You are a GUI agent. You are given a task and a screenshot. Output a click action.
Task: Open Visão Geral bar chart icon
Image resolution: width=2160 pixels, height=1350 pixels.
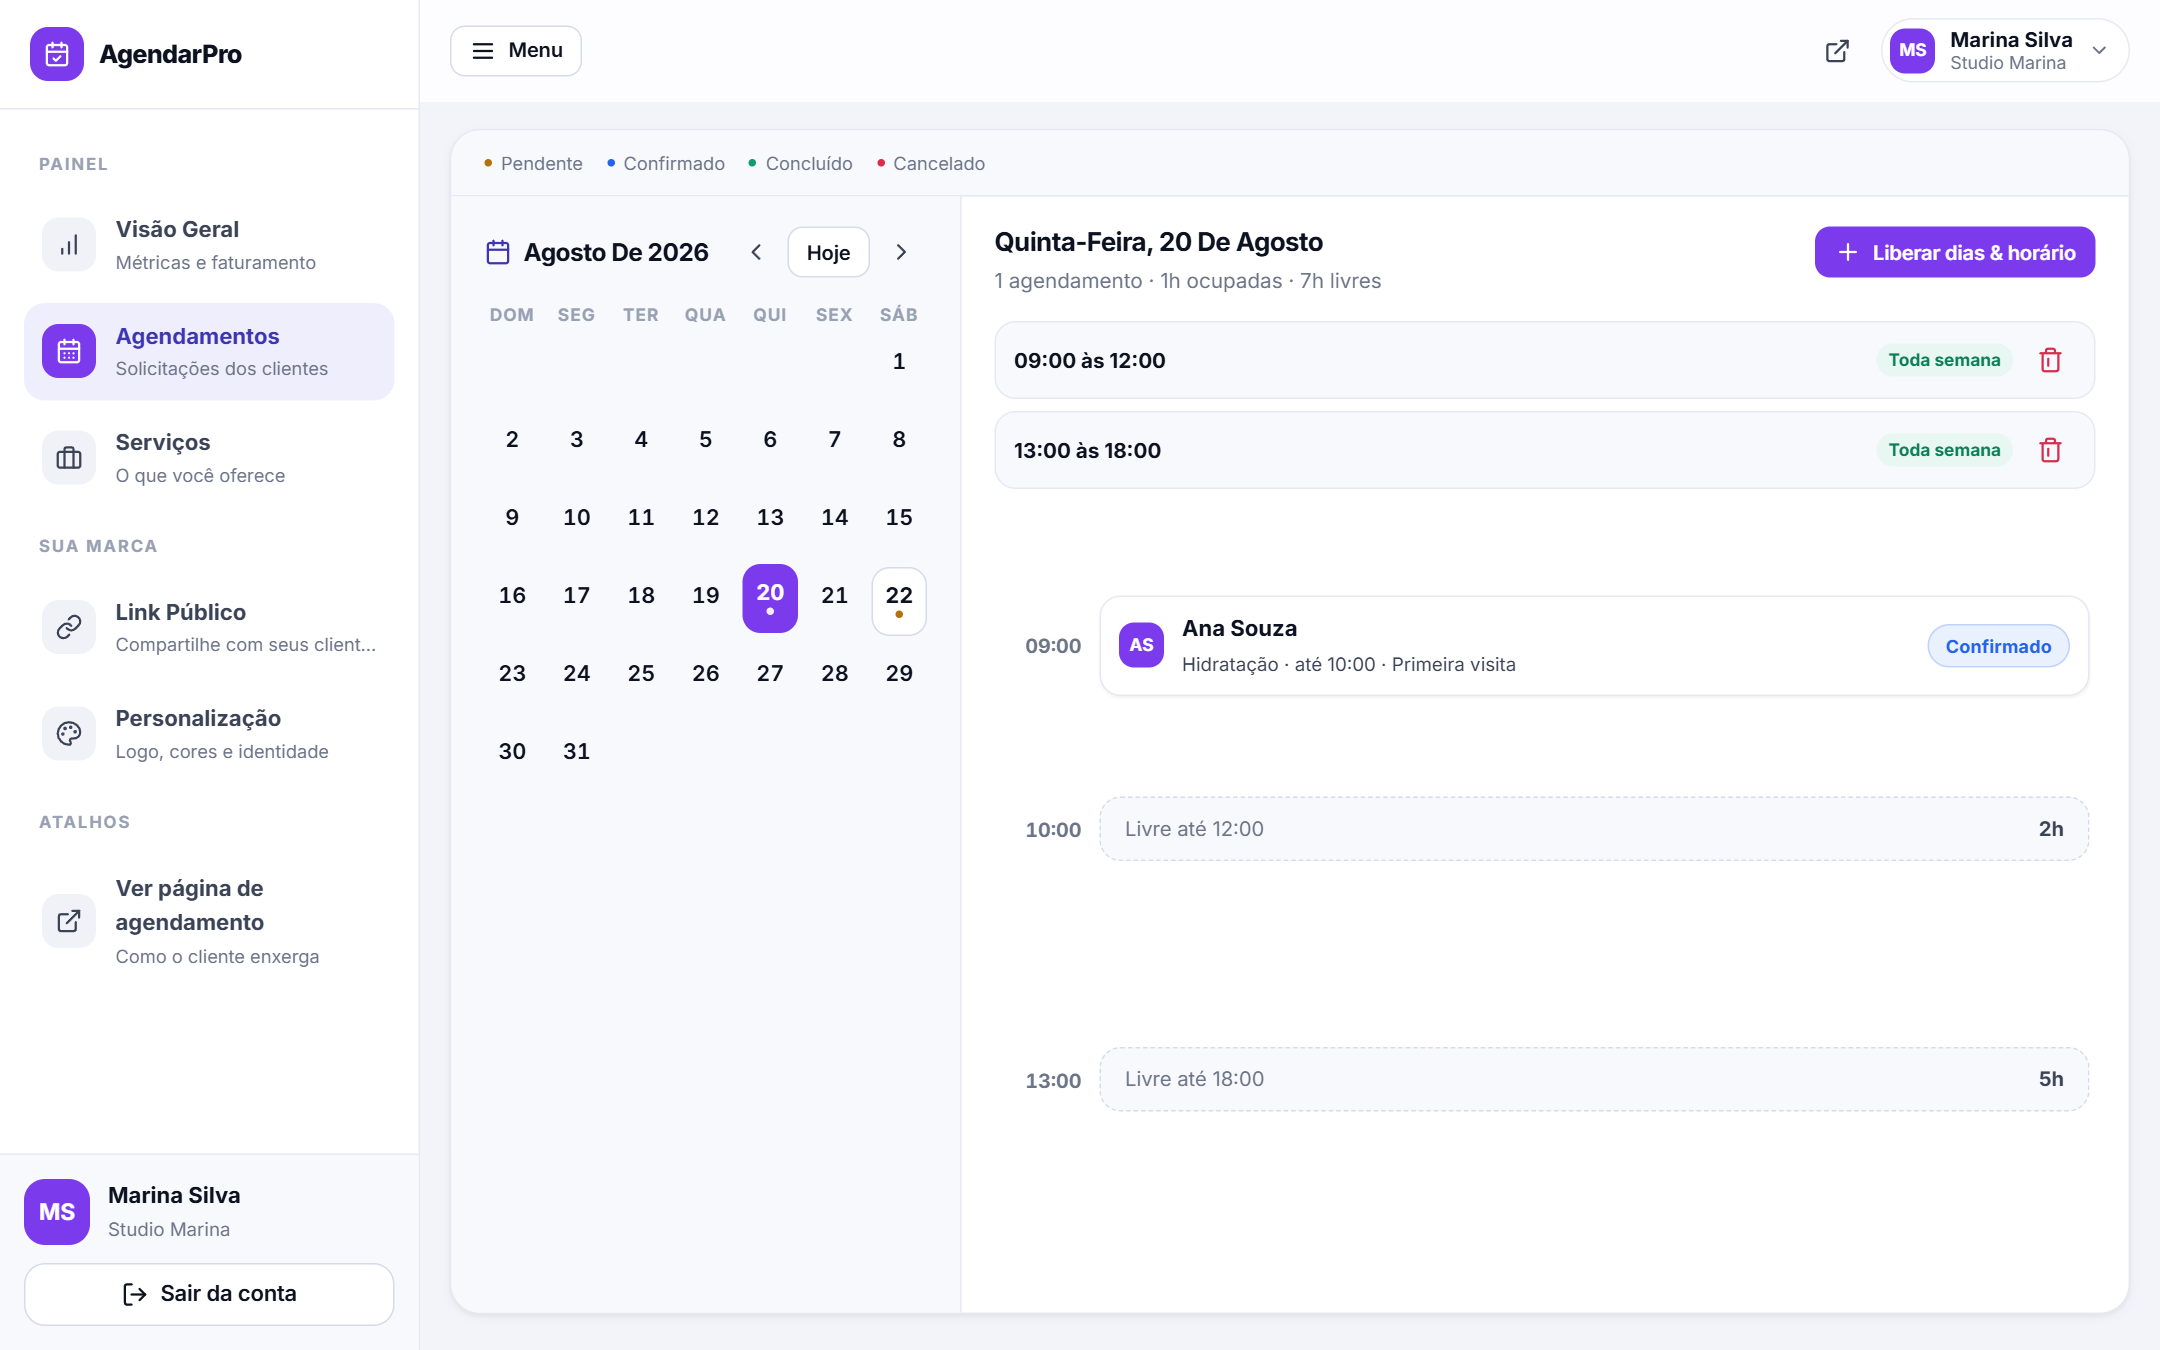click(x=69, y=245)
